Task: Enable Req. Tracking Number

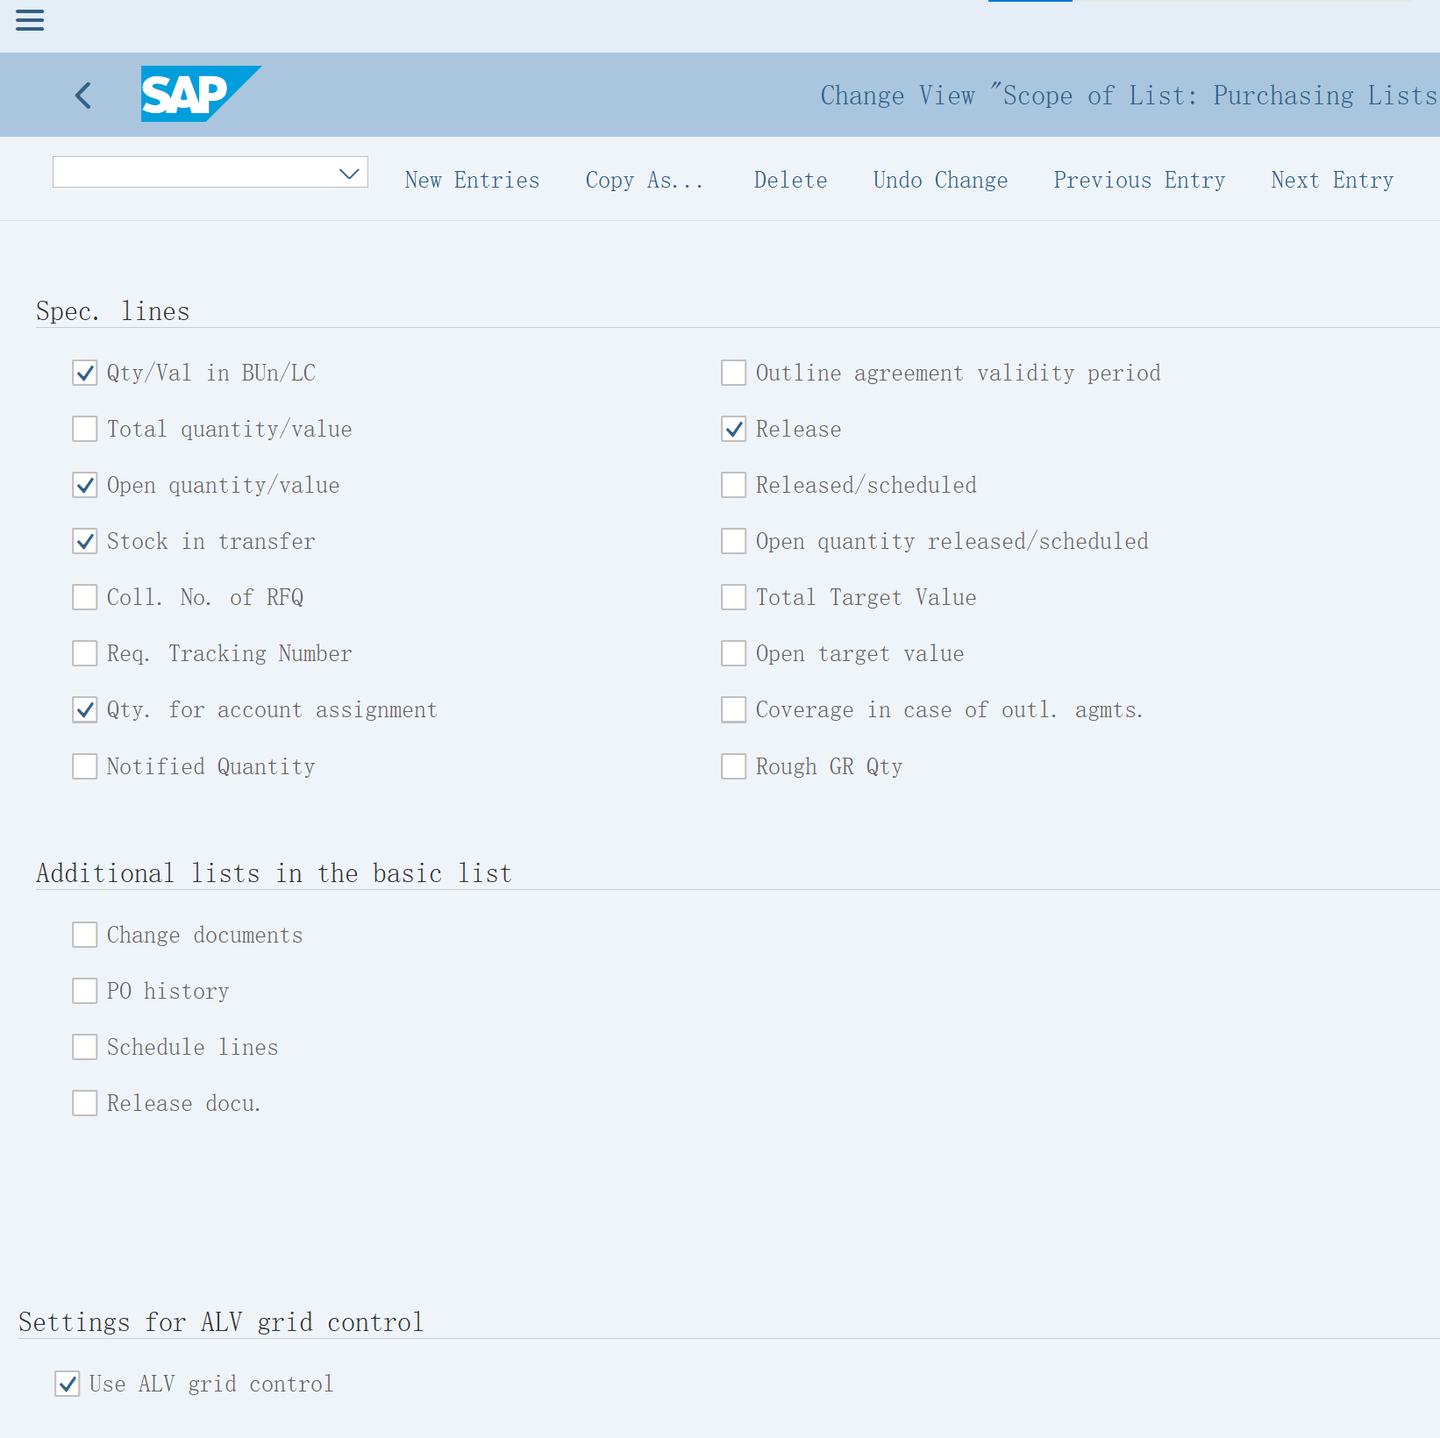Action: point(85,653)
